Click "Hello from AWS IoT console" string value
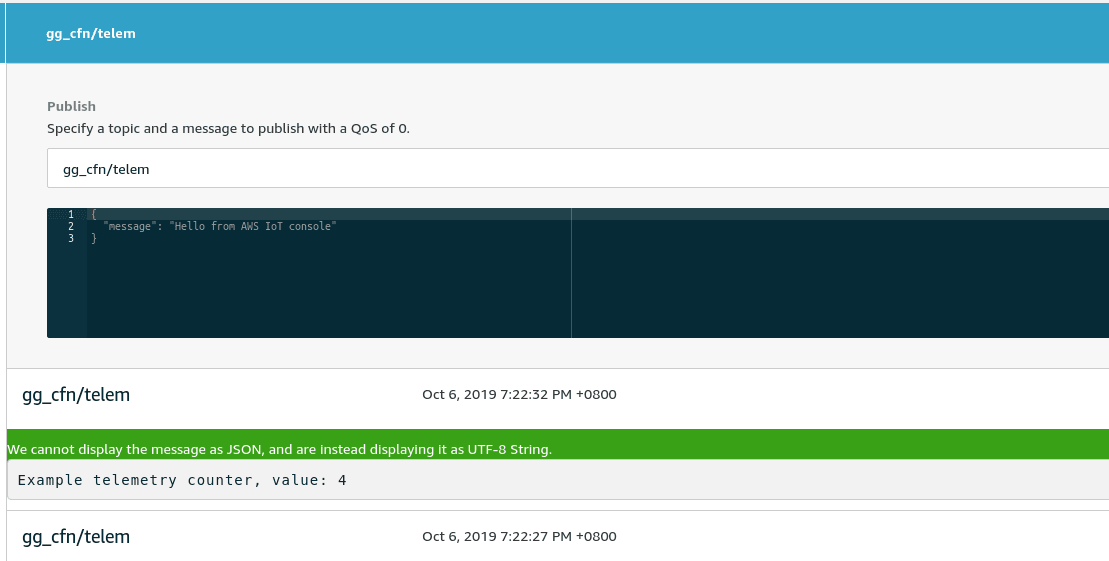This screenshot has height=561, width=1109. (x=253, y=227)
